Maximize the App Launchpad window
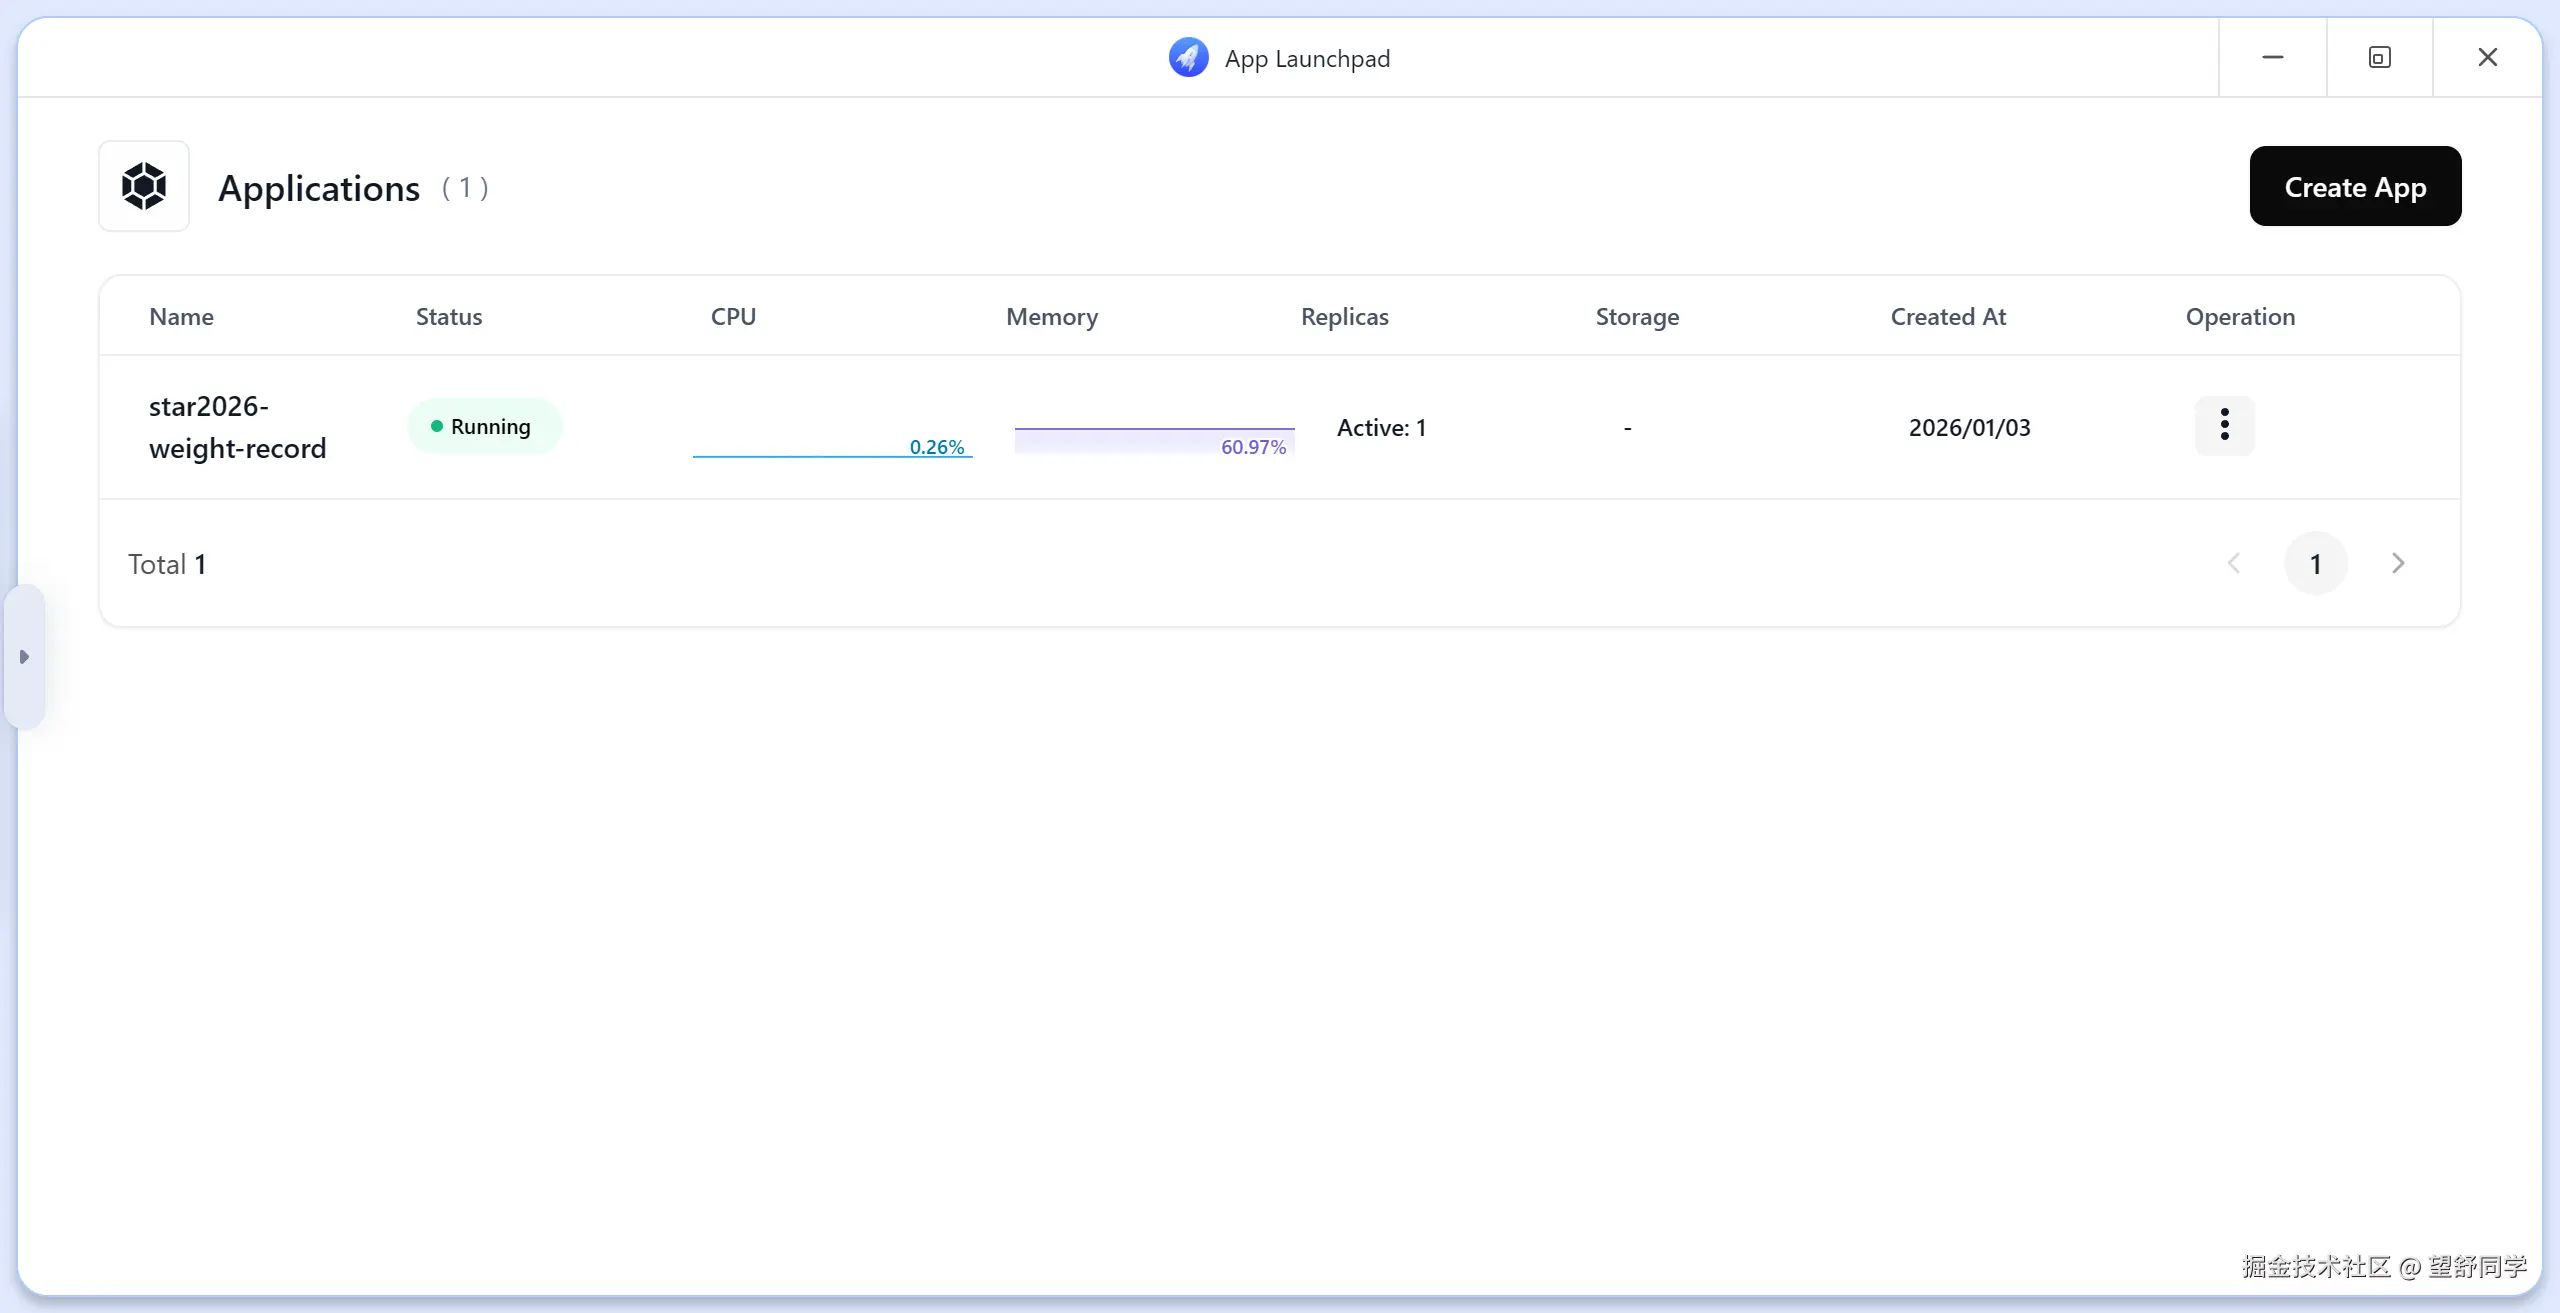The height and width of the screenshot is (1313, 2560). pos(2379,58)
